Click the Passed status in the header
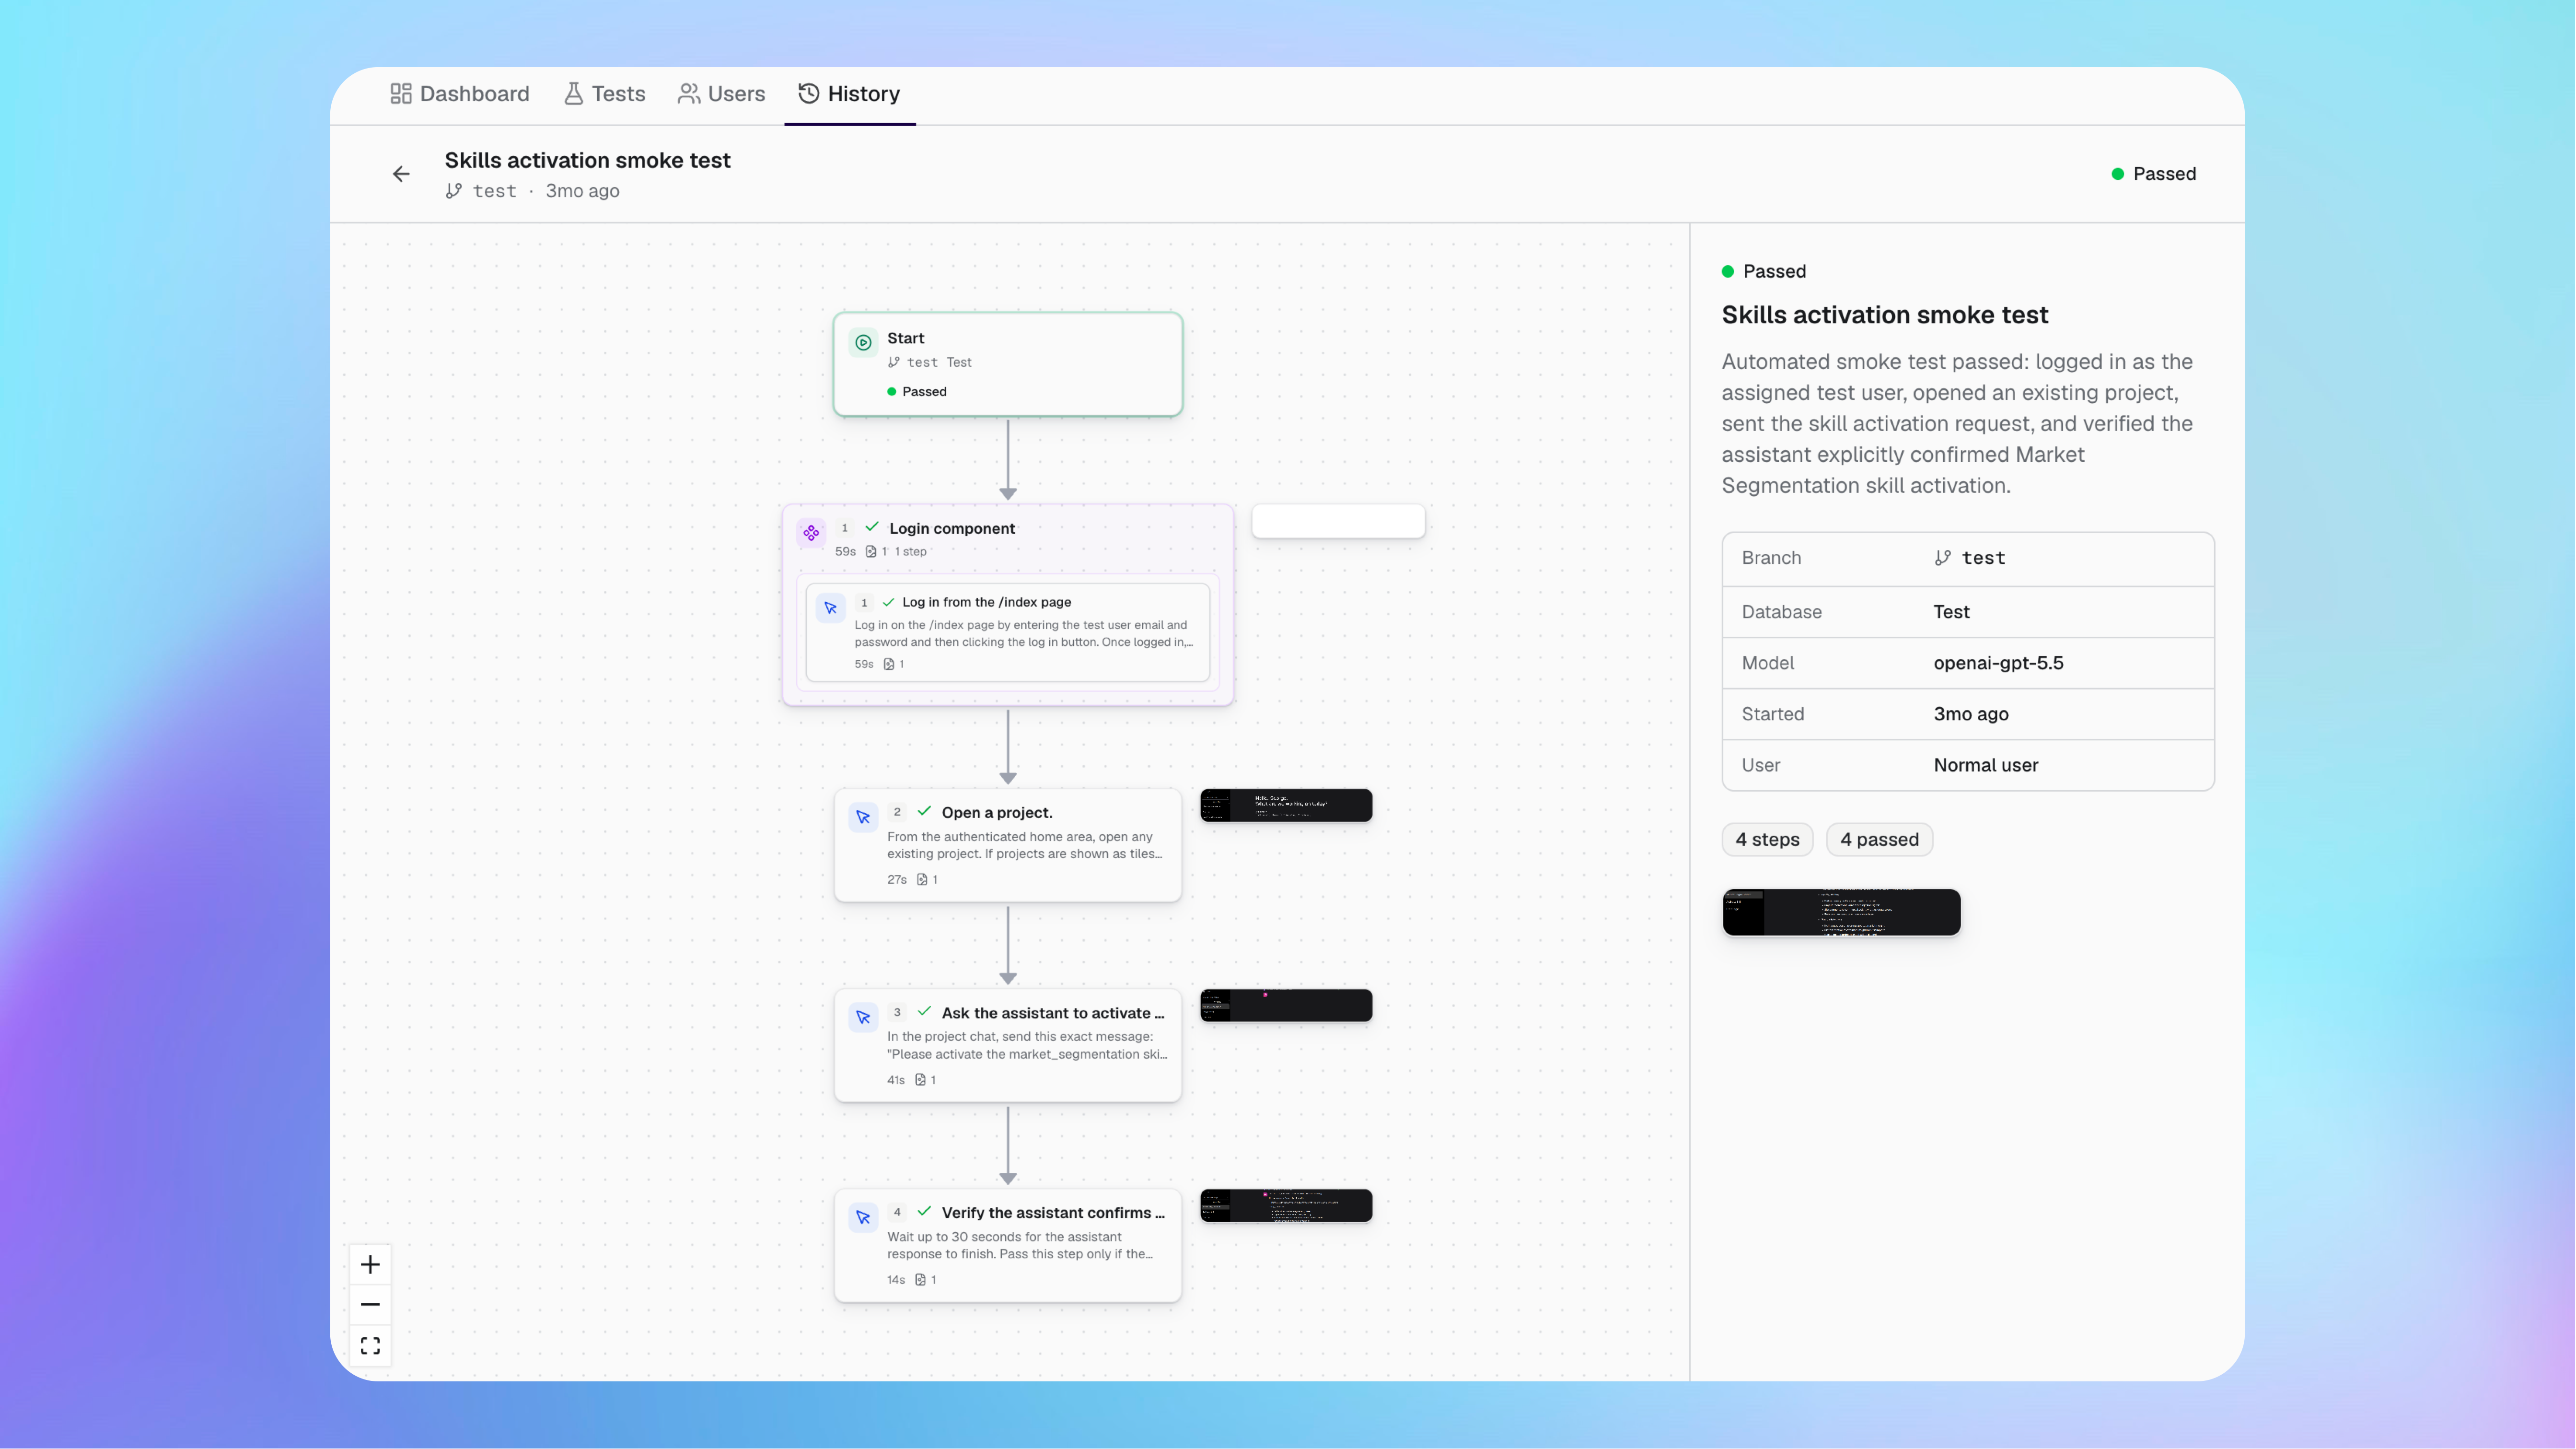 pos(2154,174)
